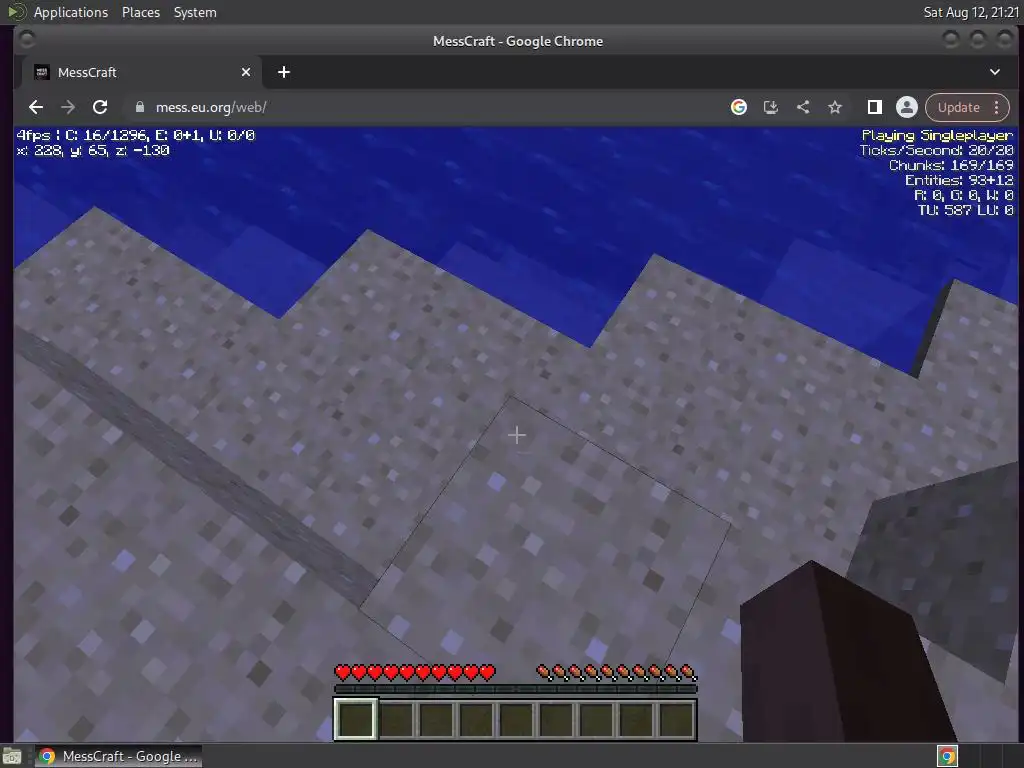View site information via the padlock icon
This screenshot has height=768, width=1024.
(140, 107)
